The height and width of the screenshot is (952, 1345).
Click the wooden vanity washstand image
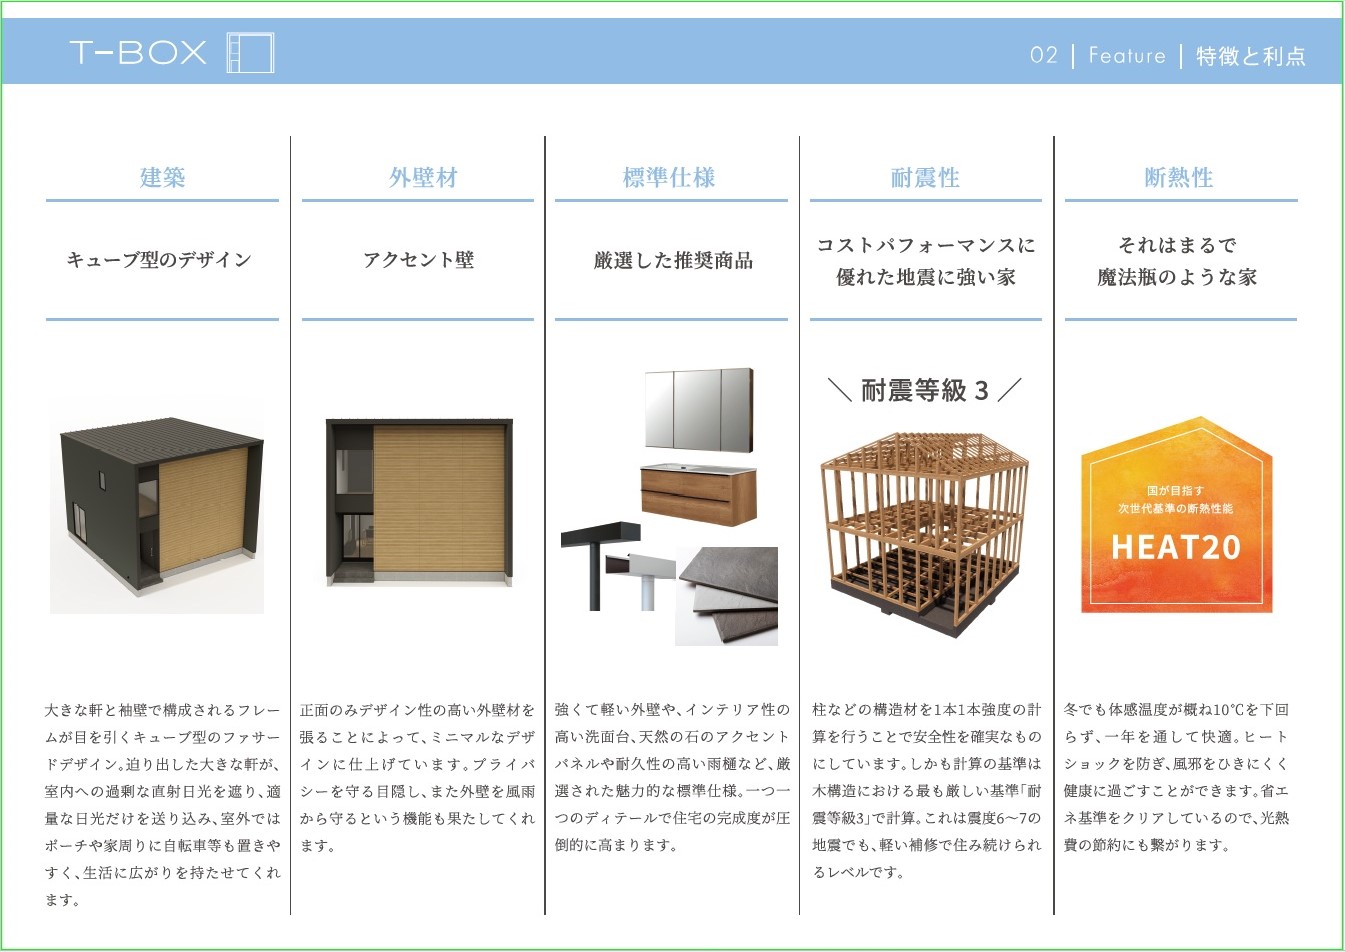tap(699, 493)
